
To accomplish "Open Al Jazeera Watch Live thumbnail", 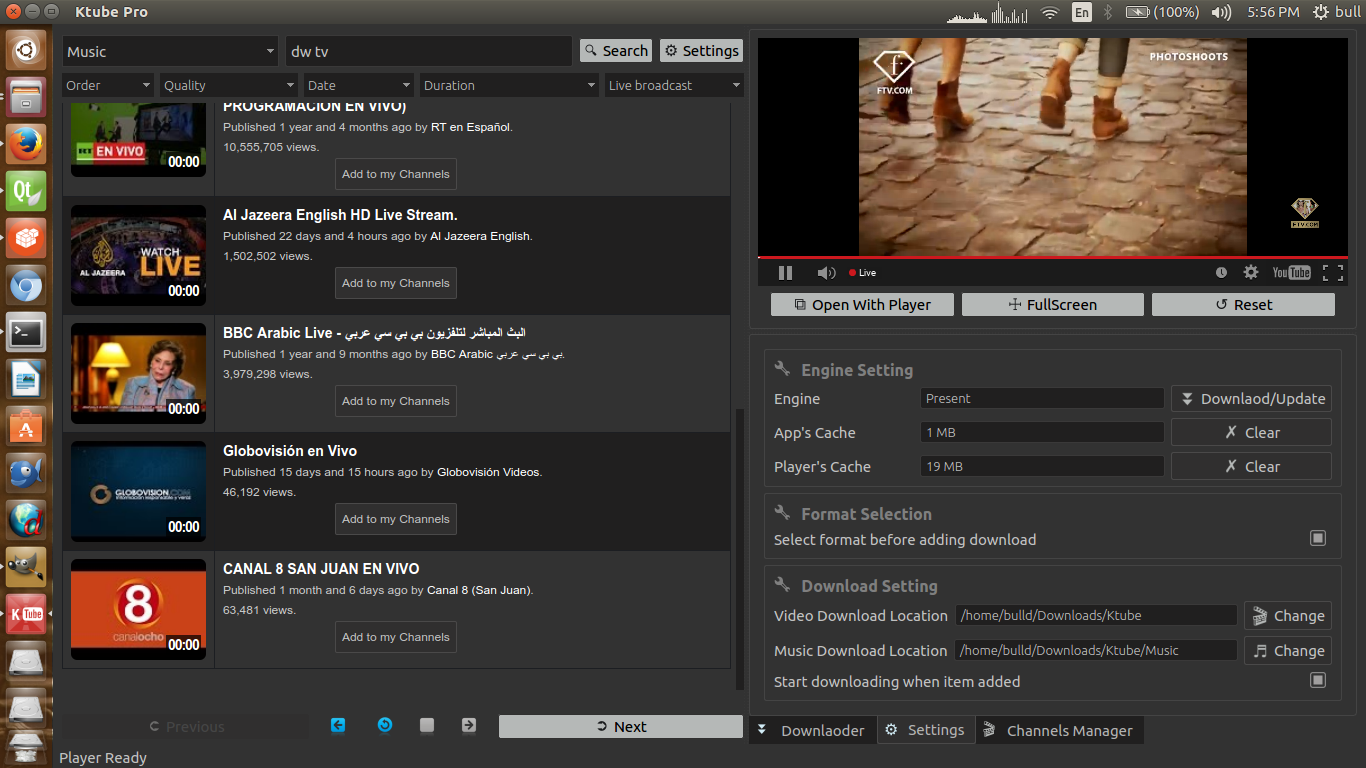I will pyautogui.click(x=138, y=257).
